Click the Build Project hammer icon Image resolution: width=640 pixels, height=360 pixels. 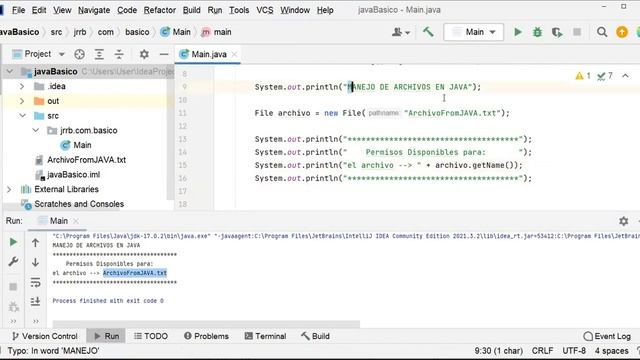(x=428, y=32)
